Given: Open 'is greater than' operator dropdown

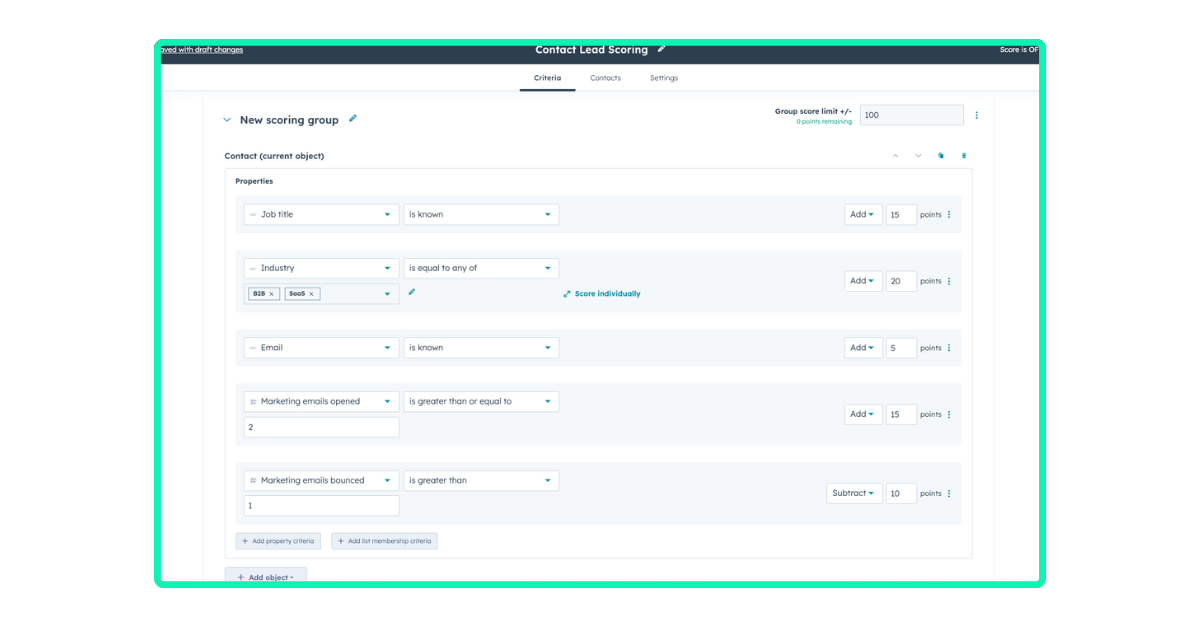Looking at the screenshot, I should [481, 480].
